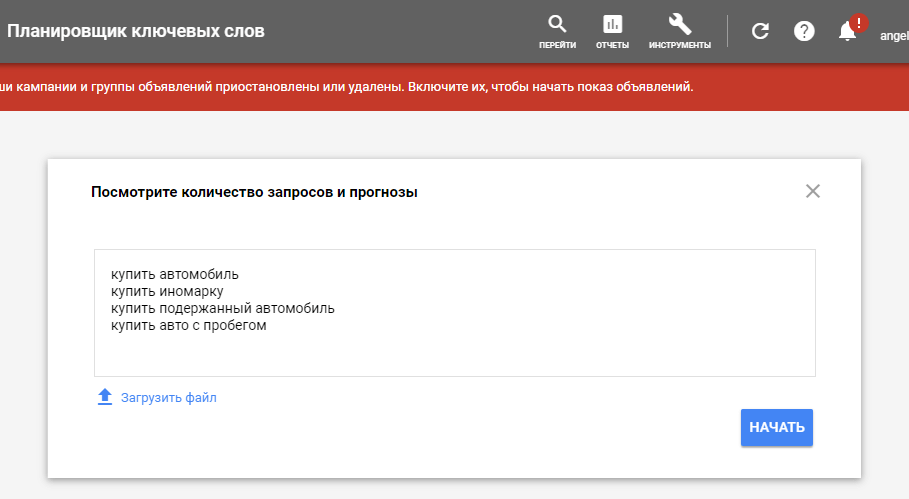The image size is (909, 499).
Task: Click the refresh arrow icon
Action: point(760,31)
